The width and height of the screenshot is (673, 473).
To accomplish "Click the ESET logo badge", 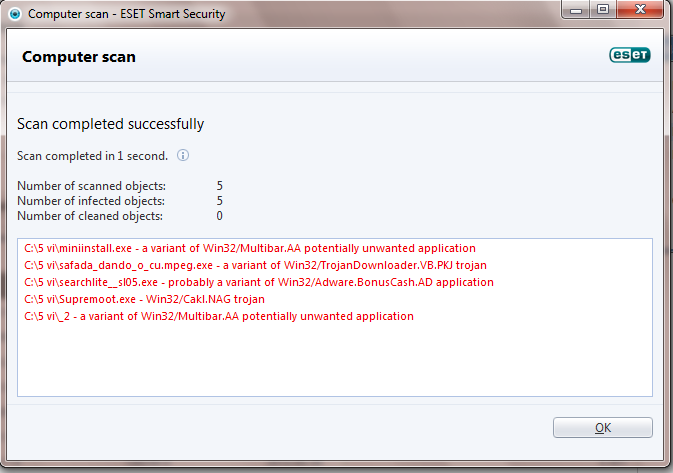I will pos(630,56).
